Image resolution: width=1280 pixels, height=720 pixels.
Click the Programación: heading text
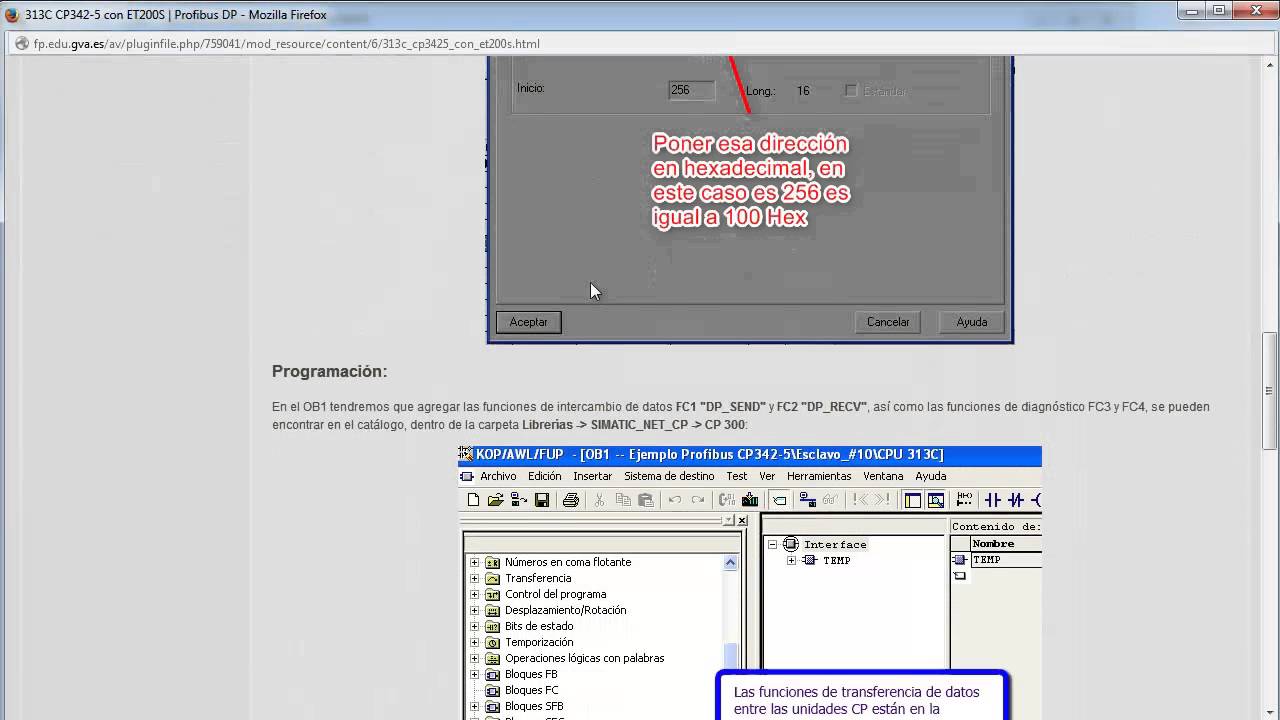click(329, 371)
